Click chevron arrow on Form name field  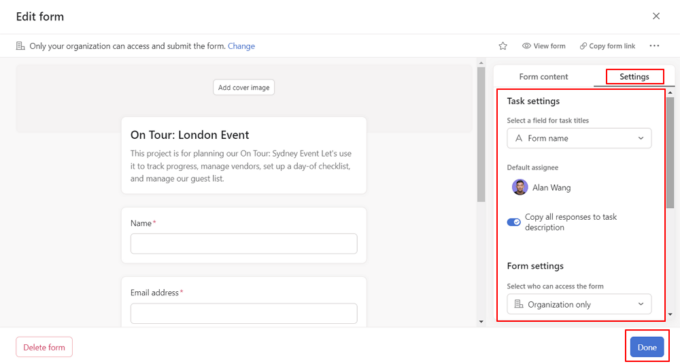tap(641, 138)
